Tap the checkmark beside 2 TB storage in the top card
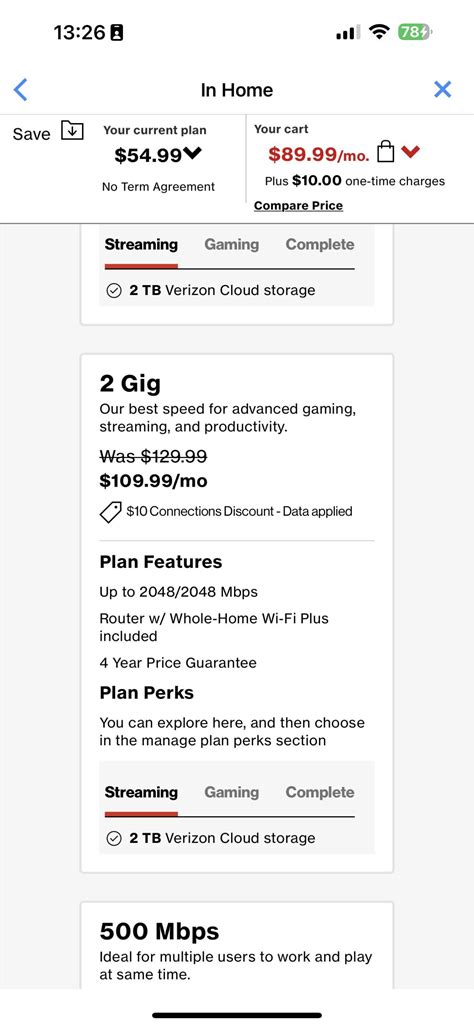 coord(114,291)
